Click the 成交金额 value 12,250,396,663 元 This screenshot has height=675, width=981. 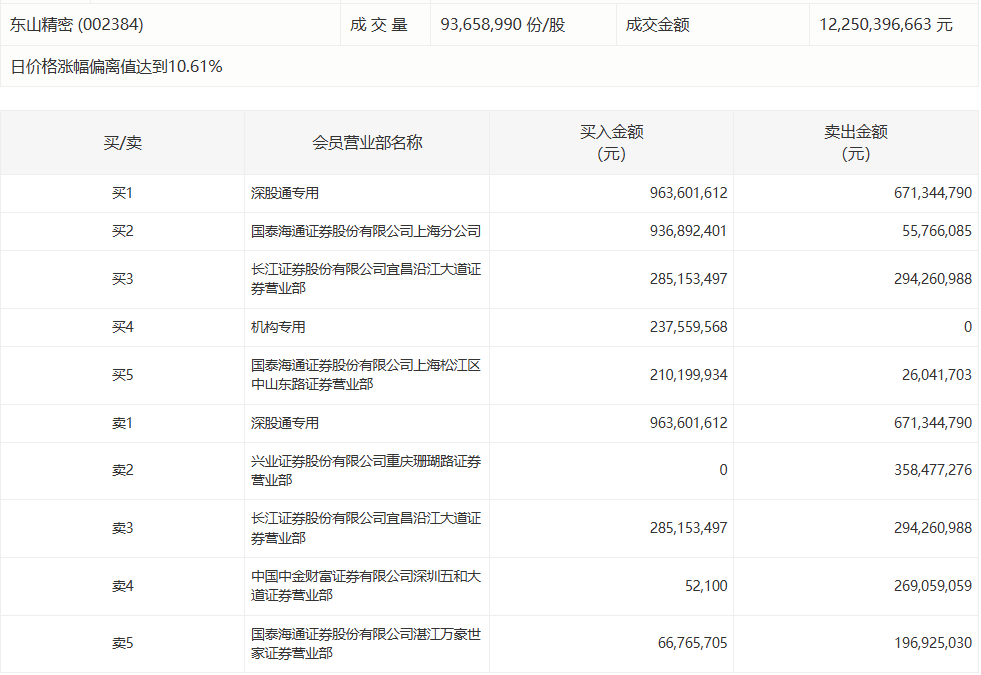[886, 25]
